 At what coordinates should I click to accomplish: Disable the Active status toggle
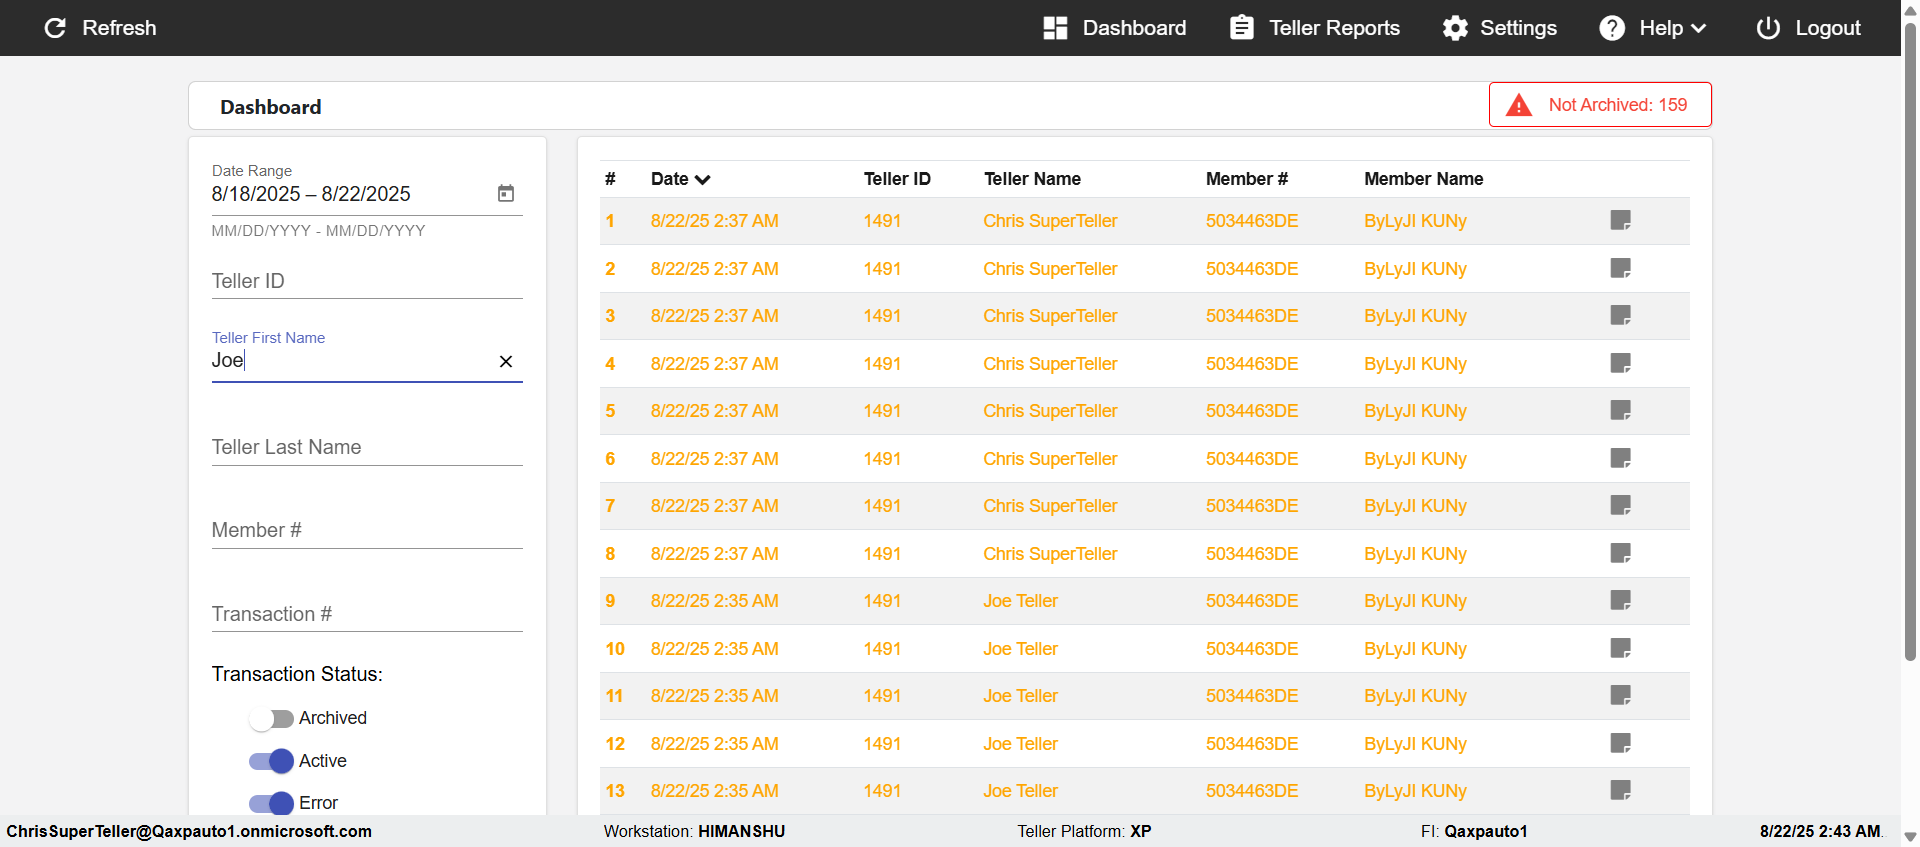271,761
